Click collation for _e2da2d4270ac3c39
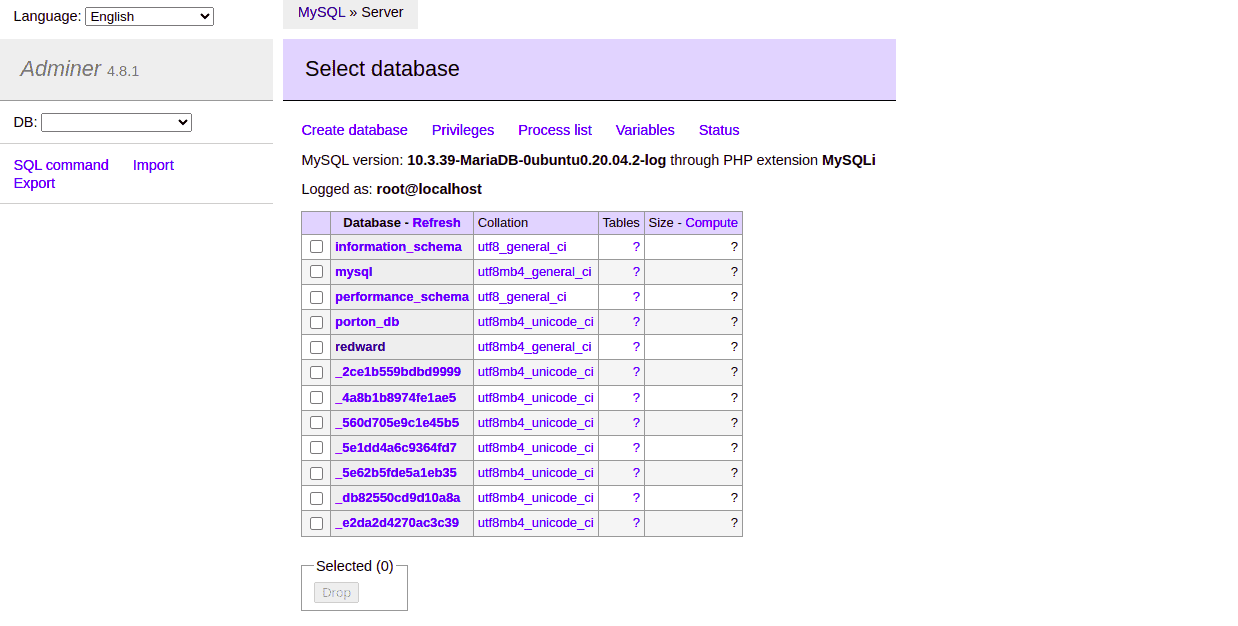The height and width of the screenshot is (626, 1238). pyautogui.click(x=536, y=522)
